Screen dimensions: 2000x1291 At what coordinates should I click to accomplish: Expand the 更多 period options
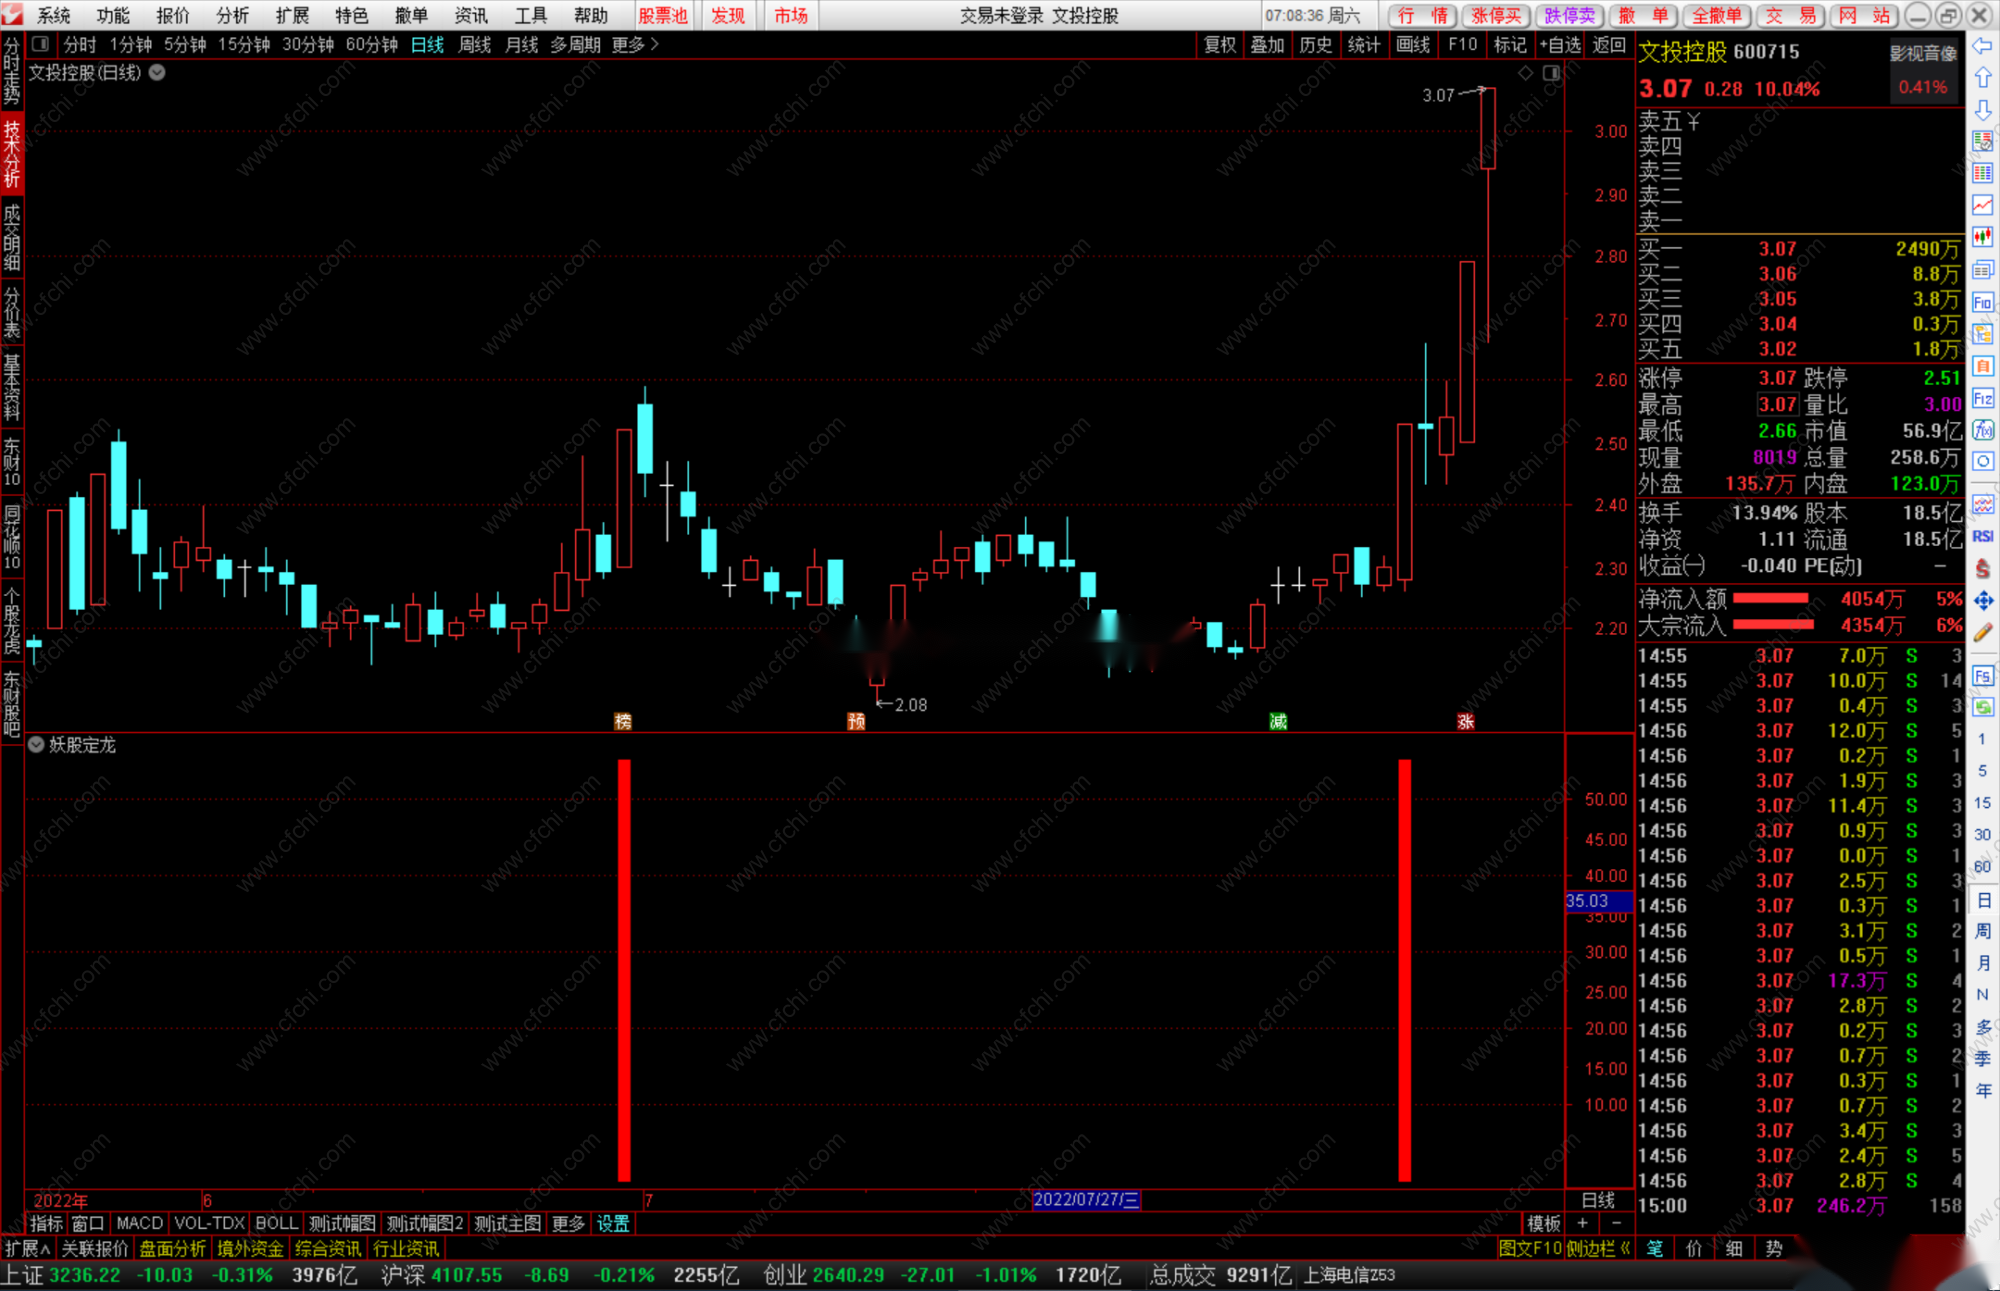[635, 44]
